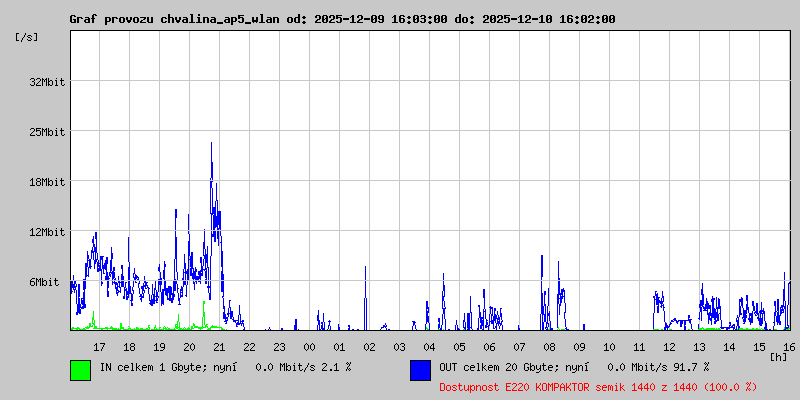
Task: Click the hour label '07' on x-axis
Action: pyautogui.click(x=519, y=347)
